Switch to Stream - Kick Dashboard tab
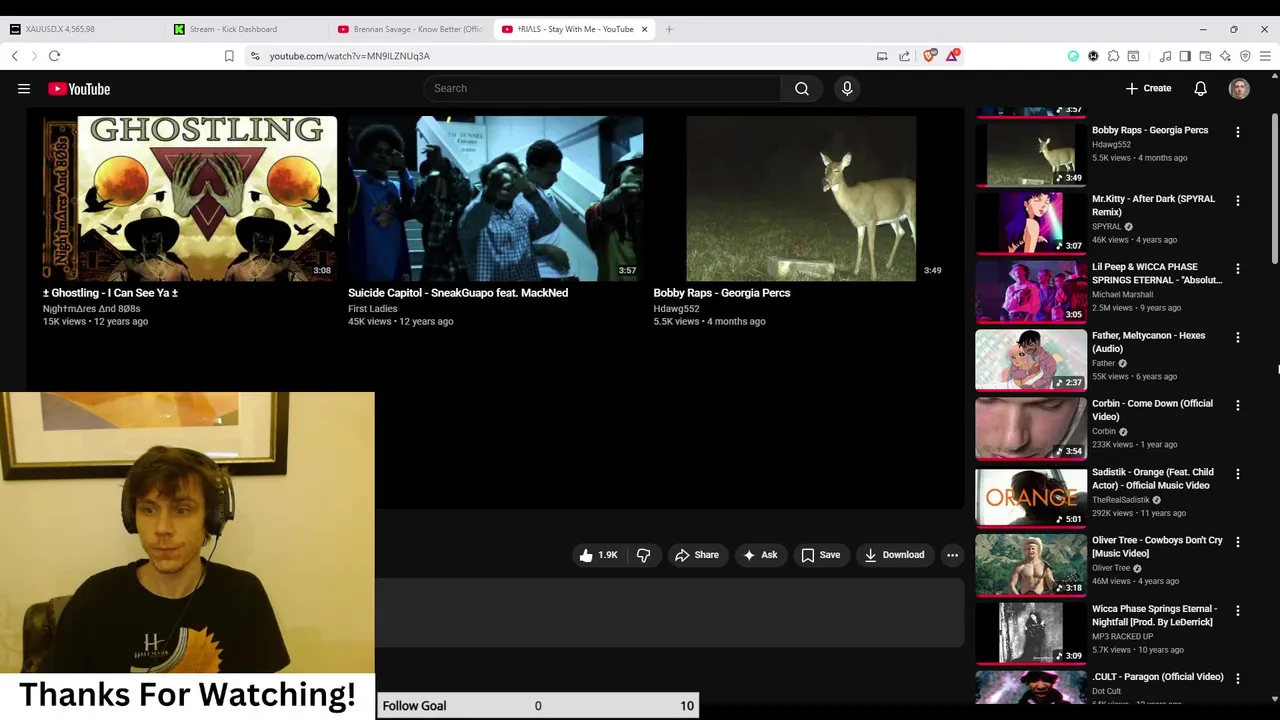 (245, 29)
